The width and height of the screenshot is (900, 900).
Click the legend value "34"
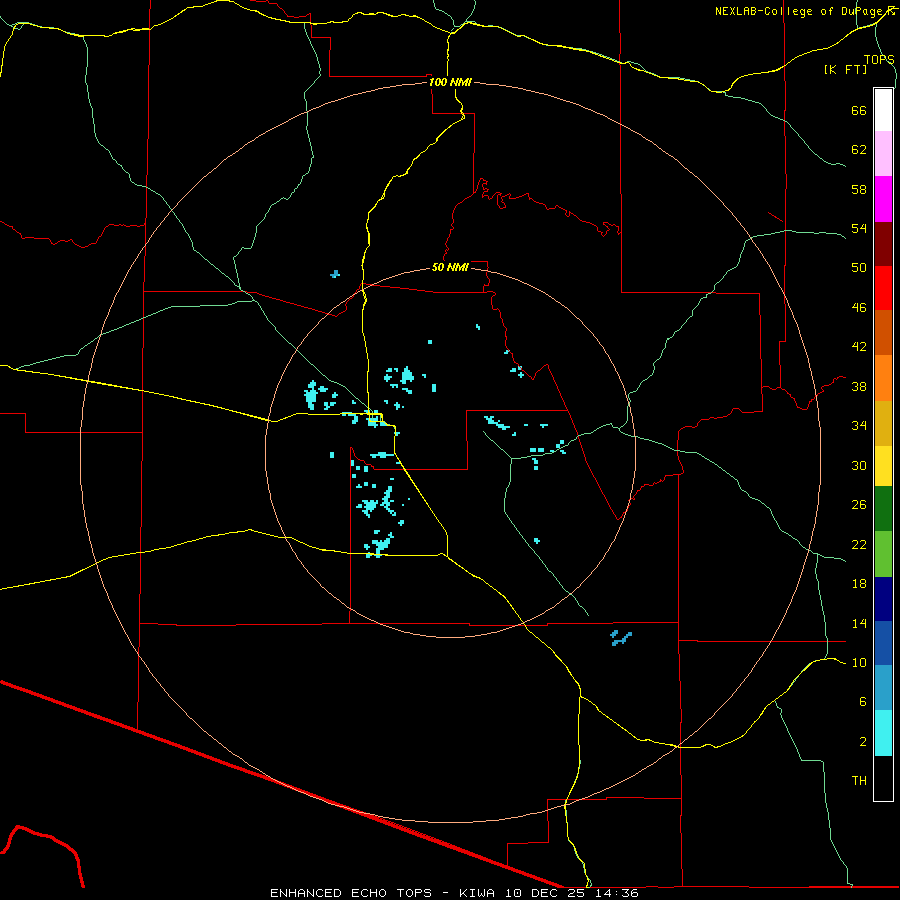(859, 426)
